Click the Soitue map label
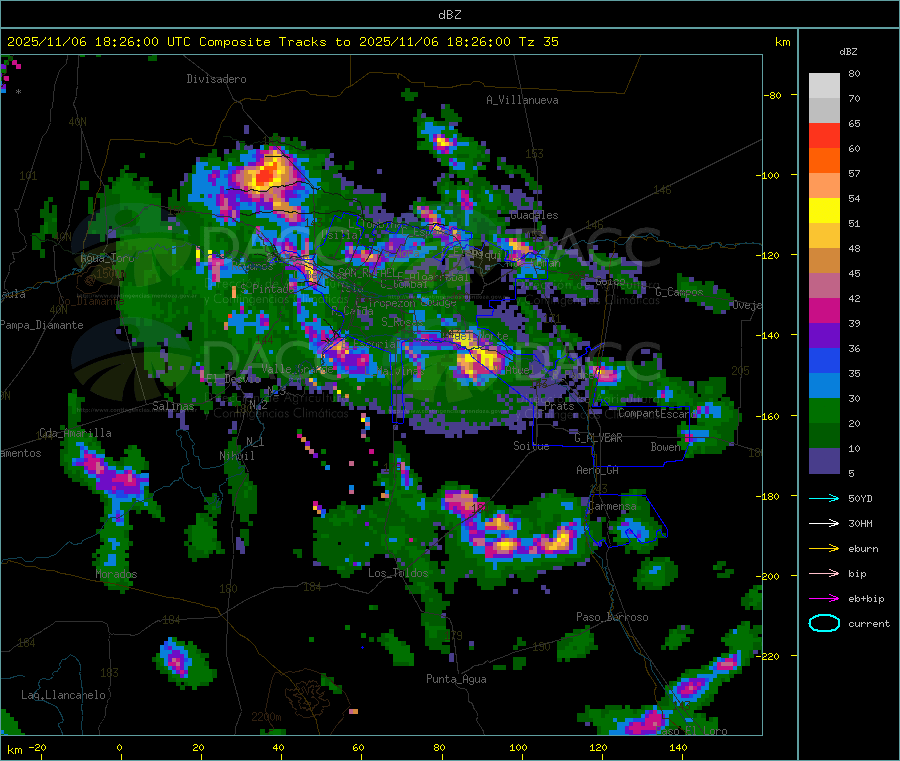Image resolution: width=900 pixels, height=761 pixels. tap(531, 446)
